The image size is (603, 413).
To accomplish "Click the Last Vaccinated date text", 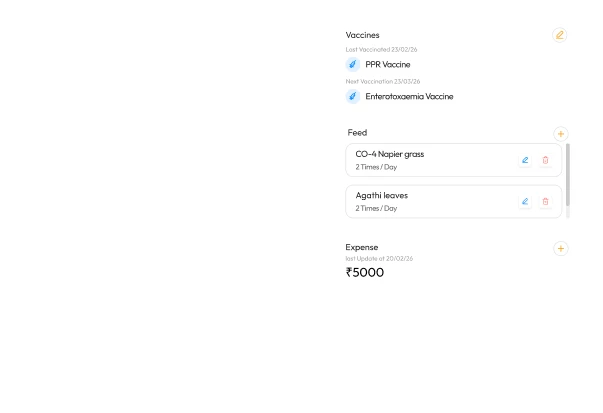I will pos(381,50).
